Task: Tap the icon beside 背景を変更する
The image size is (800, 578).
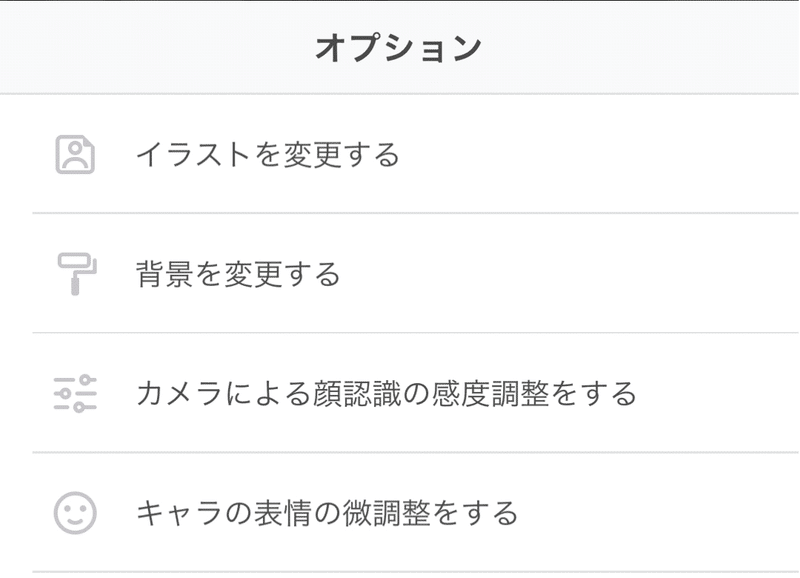Action: tap(75, 274)
